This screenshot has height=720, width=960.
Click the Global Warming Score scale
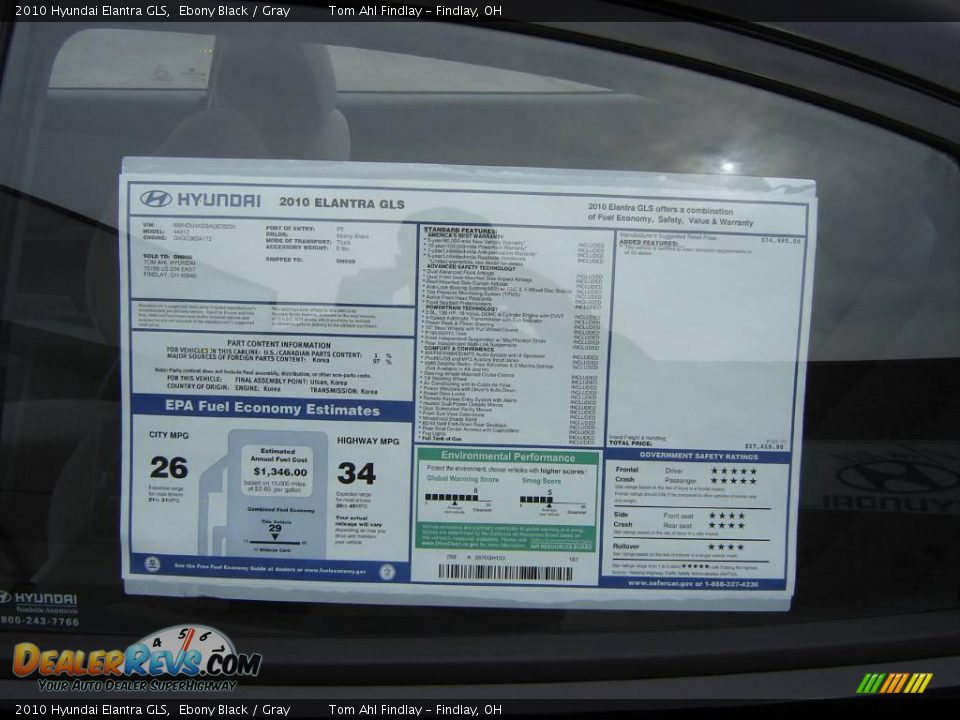[x=459, y=498]
